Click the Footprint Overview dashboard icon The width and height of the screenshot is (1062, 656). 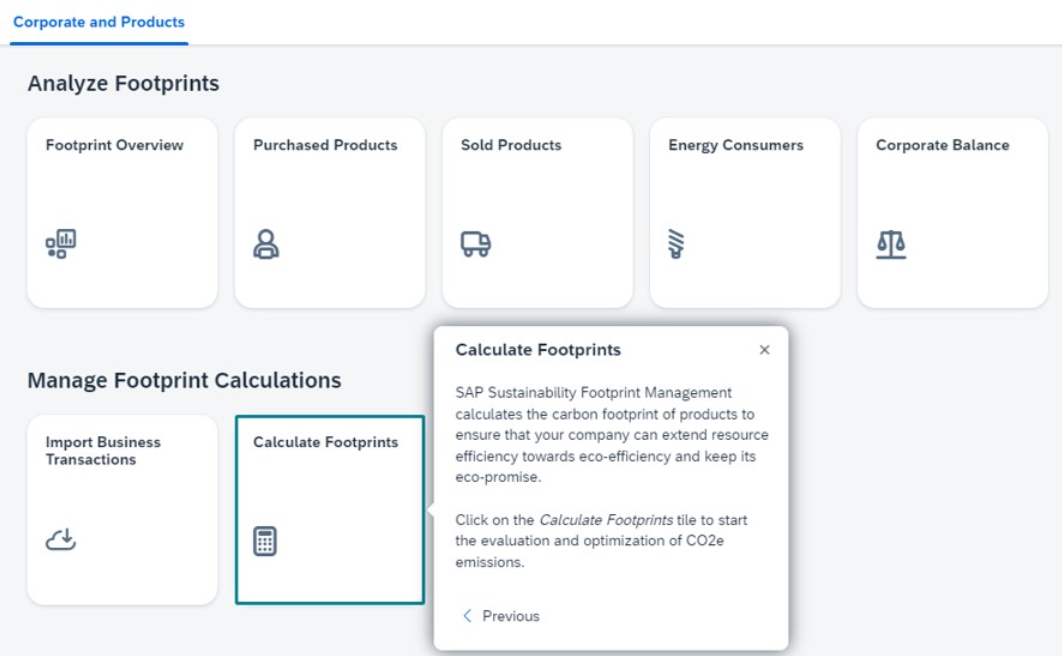pyautogui.click(x=60, y=244)
